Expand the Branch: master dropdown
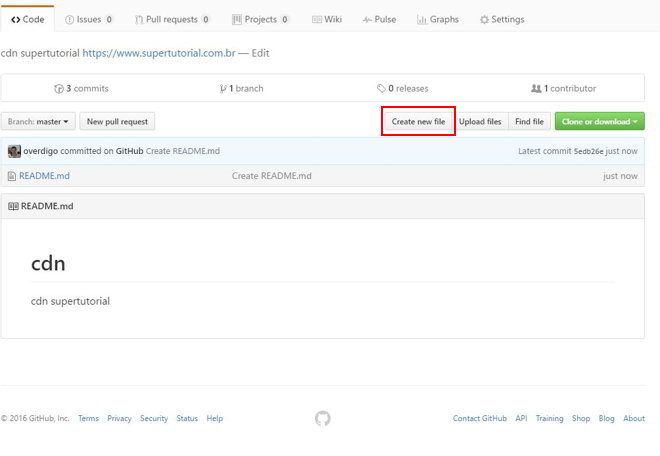Viewport: 660px width, 456px height. click(x=38, y=121)
